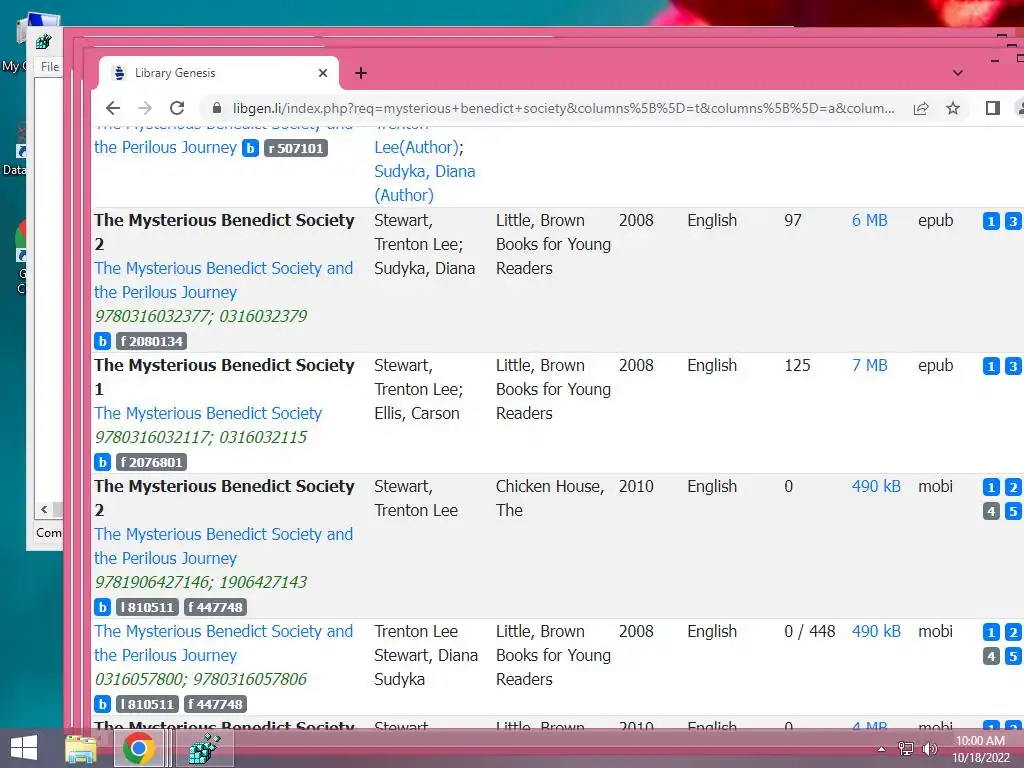The width and height of the screenshot is (1024, 768).
Task: Open mirror 2 for 0 / 448 pages mobi
Action: 1013,632
